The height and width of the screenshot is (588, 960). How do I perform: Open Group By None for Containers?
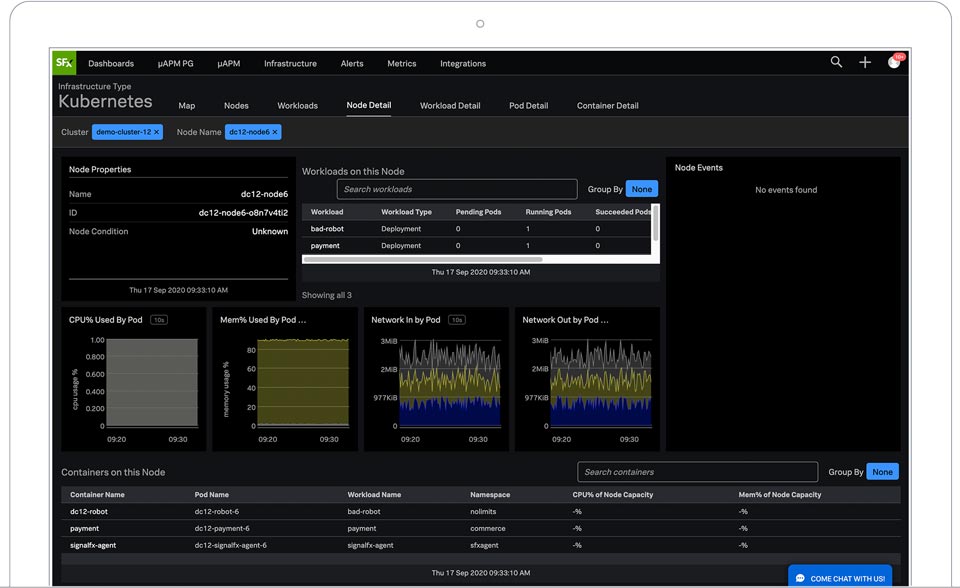tap(882, 472)
